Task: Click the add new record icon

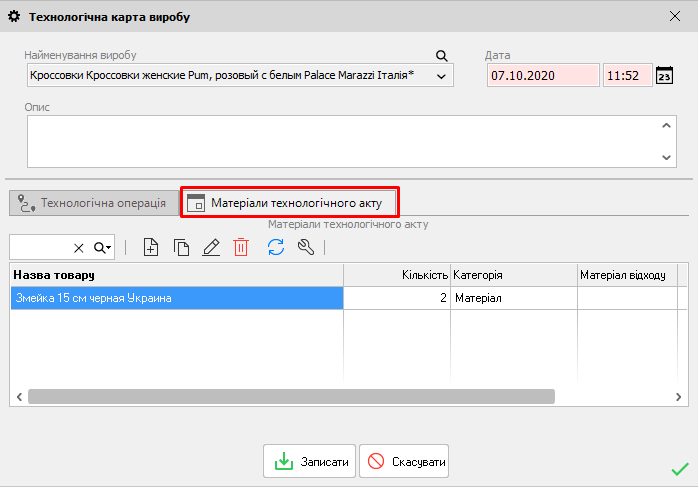Action: 151,248
